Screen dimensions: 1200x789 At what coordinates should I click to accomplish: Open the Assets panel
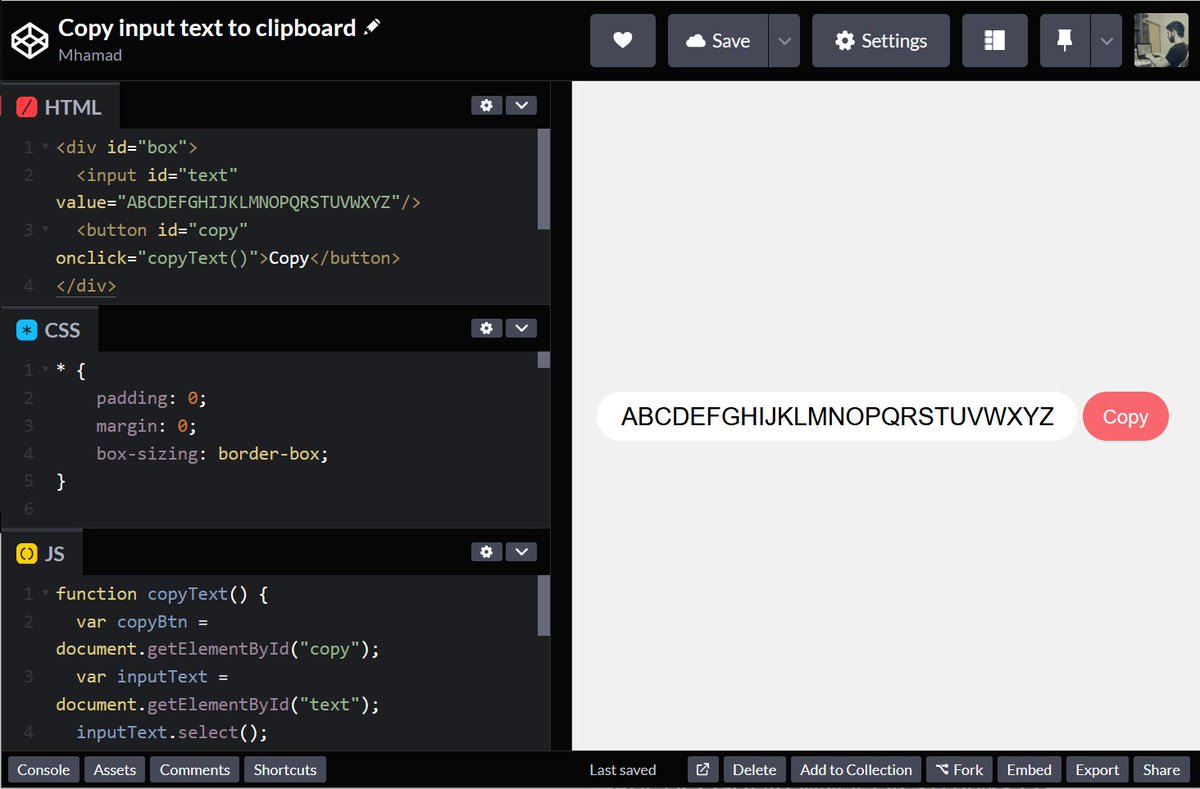(x=114, y=769)
